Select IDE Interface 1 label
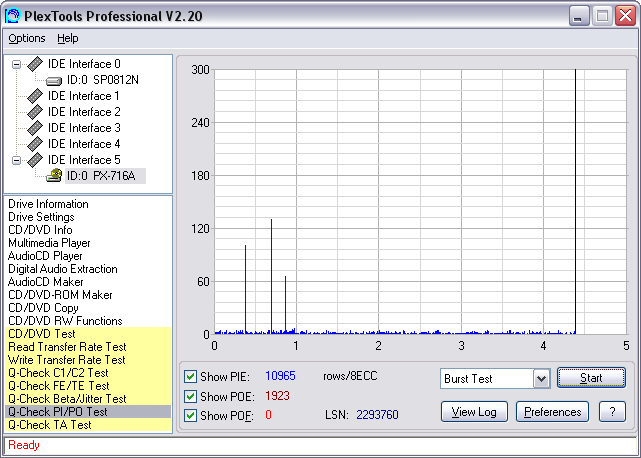This screenshot has height=458, width=641. (x=84, y=96)
